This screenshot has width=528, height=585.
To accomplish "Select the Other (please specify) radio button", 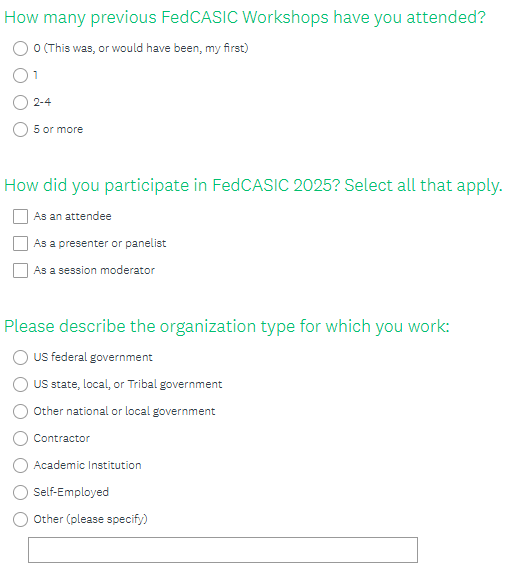I will pos(21,519).
